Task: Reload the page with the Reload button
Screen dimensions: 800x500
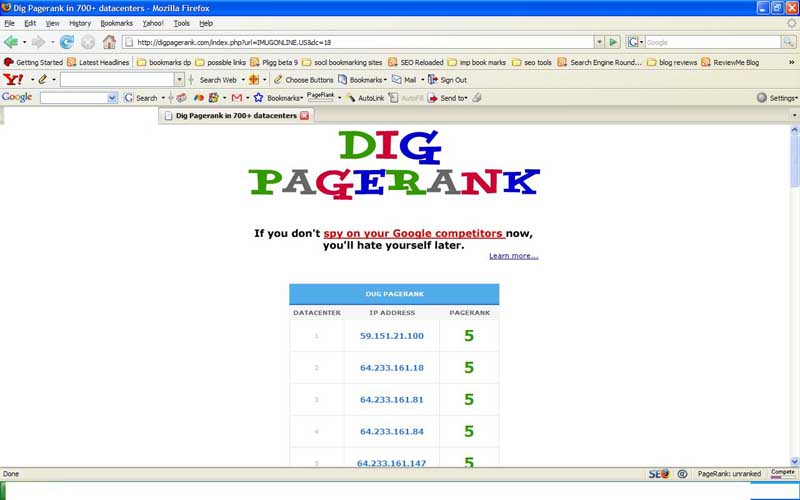Action: coord(66,42)
